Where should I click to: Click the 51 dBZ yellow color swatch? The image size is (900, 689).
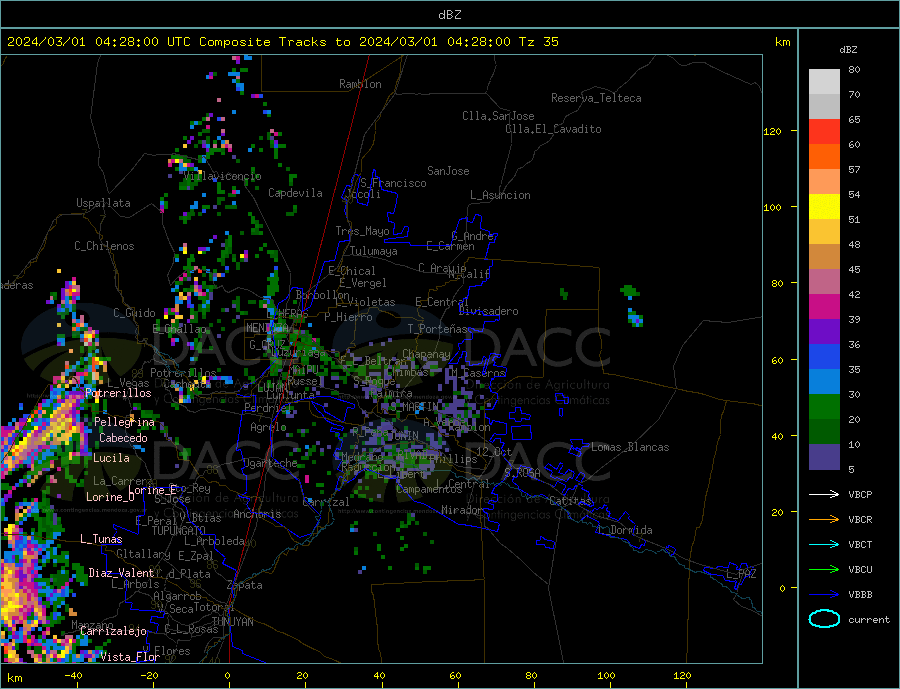point(824,207)
